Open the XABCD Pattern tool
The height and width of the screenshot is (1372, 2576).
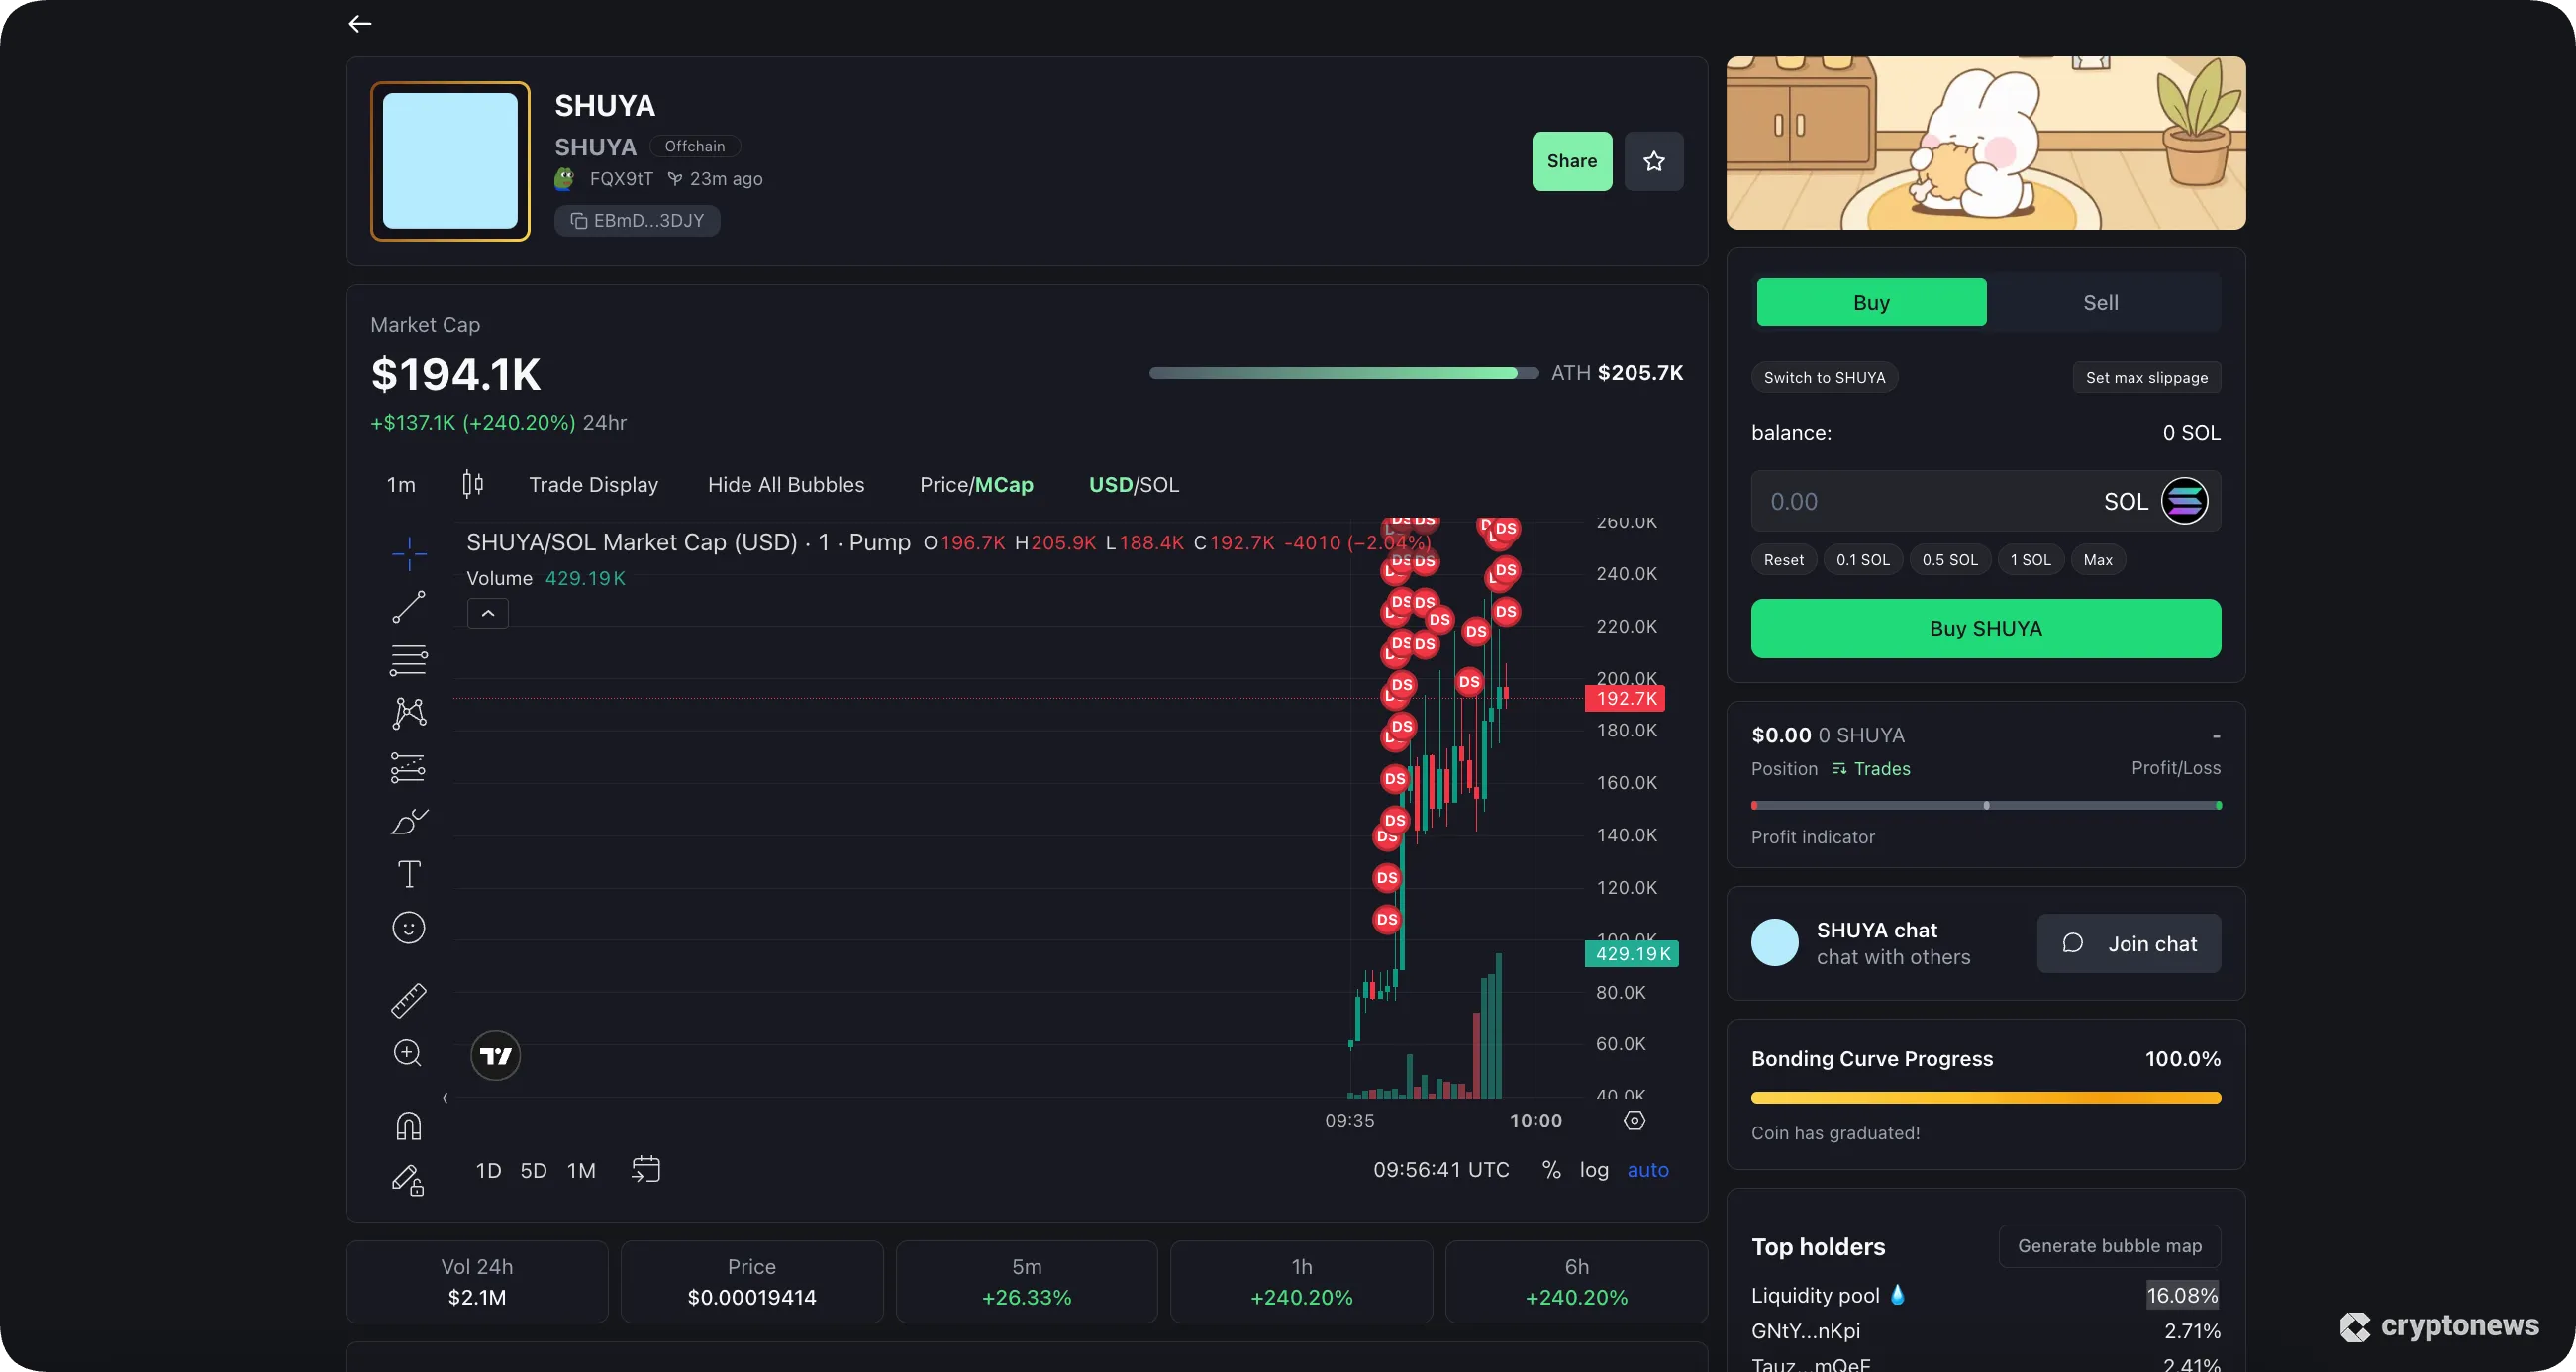(x=408, y=712)
